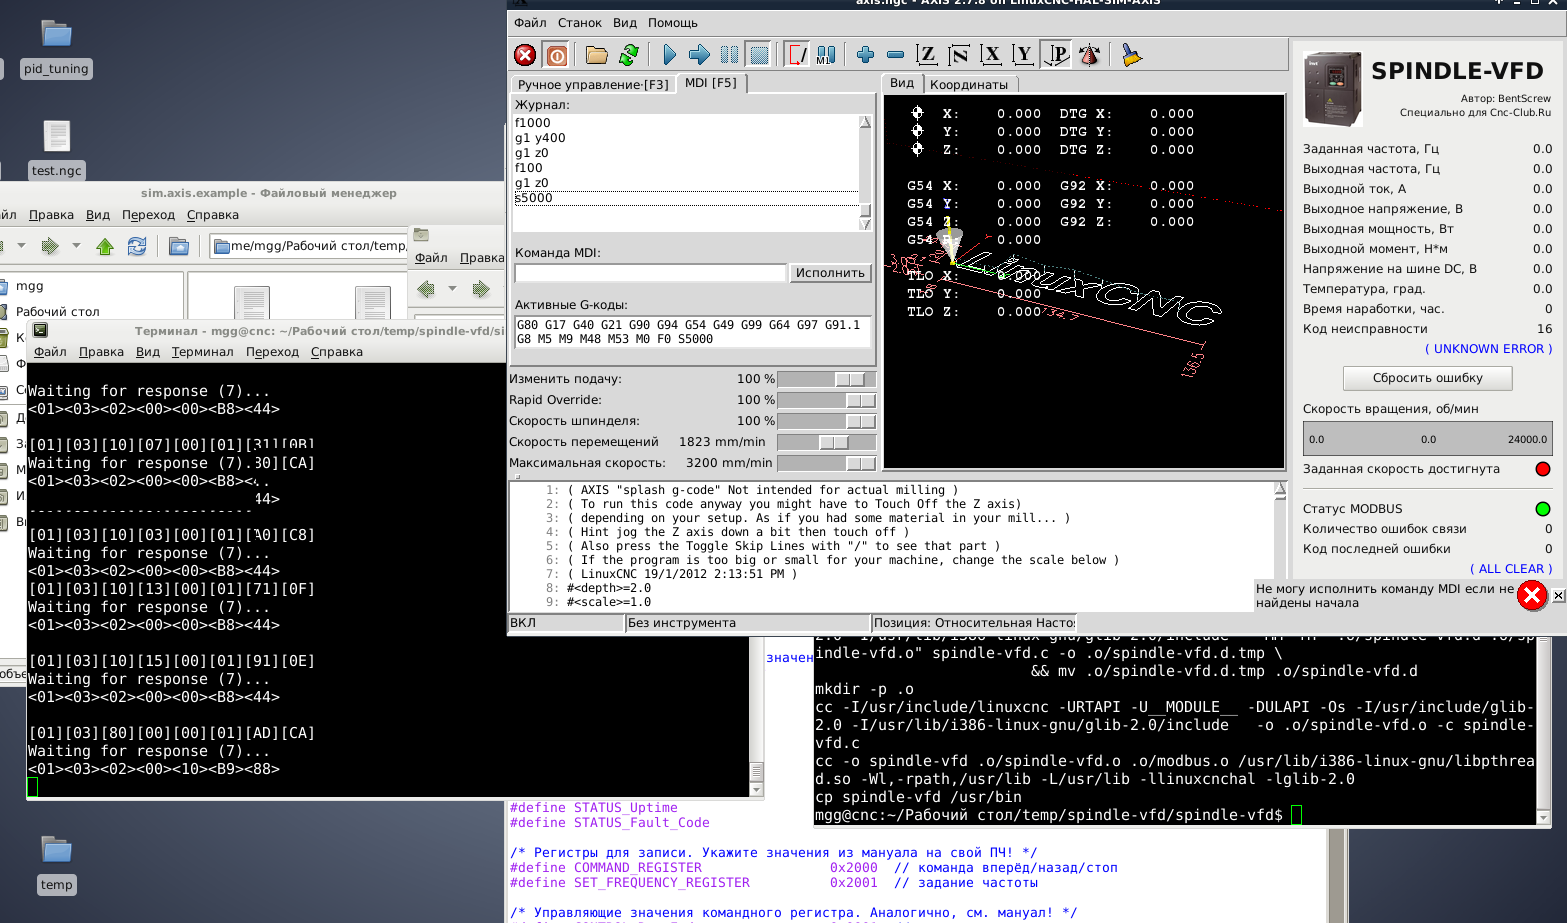
Task: Execute next line with step arrow
Action: tap(699, 55)
